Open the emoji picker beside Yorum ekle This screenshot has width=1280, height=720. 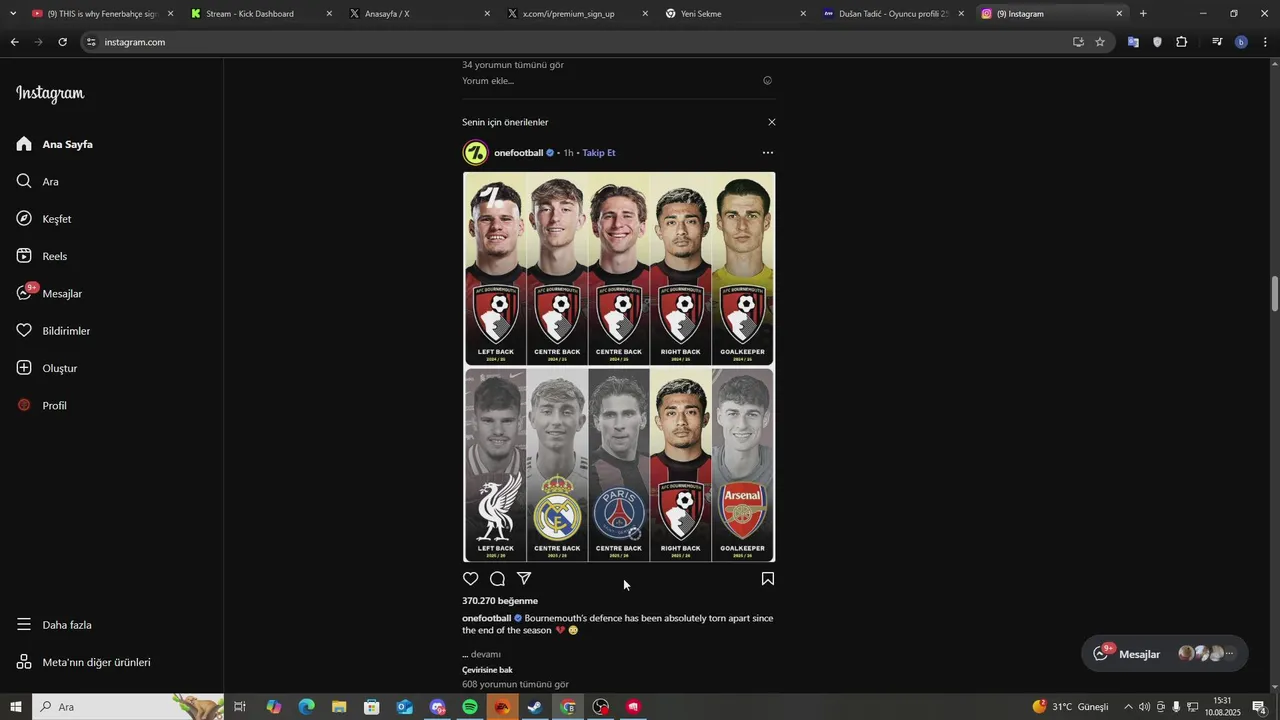point(768,81)
